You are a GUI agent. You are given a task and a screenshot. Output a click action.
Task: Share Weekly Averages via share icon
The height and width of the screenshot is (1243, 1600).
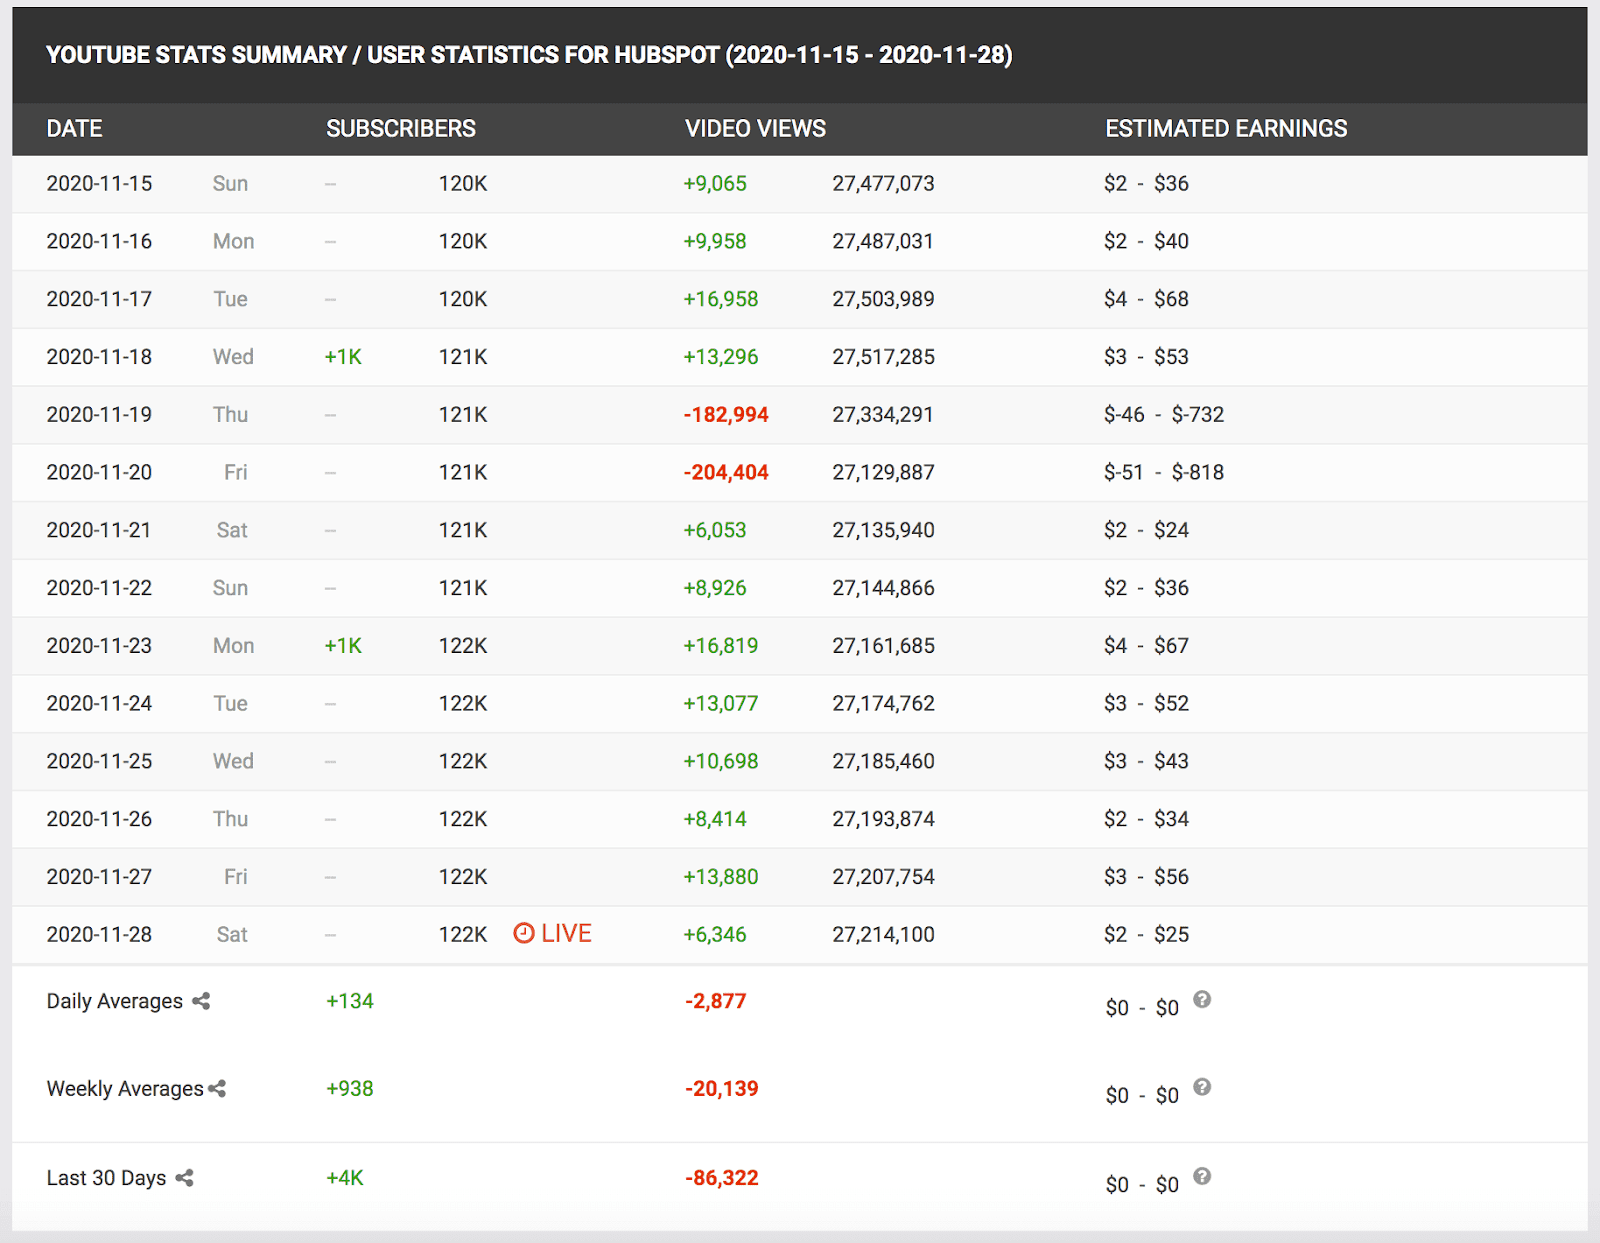coord(217,1089)
